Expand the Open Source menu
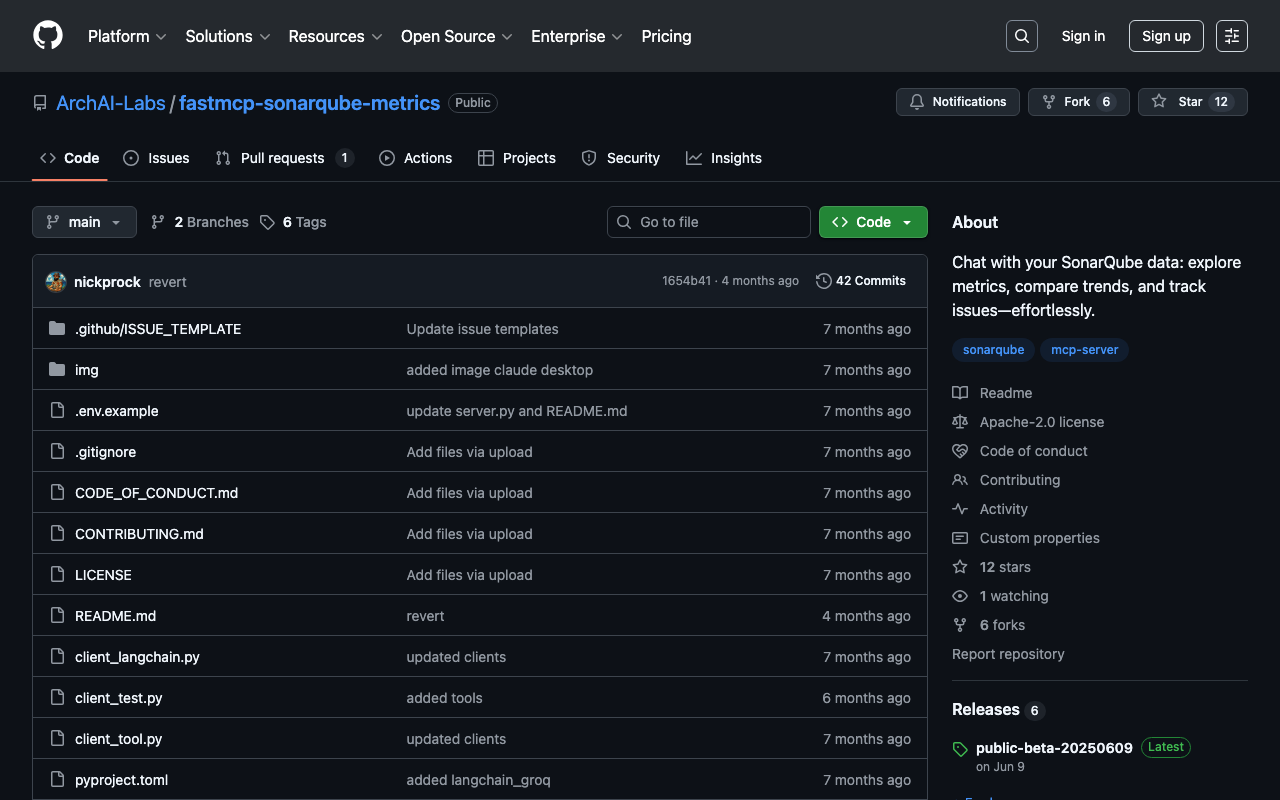The image size is (1280, 800). 456,36
